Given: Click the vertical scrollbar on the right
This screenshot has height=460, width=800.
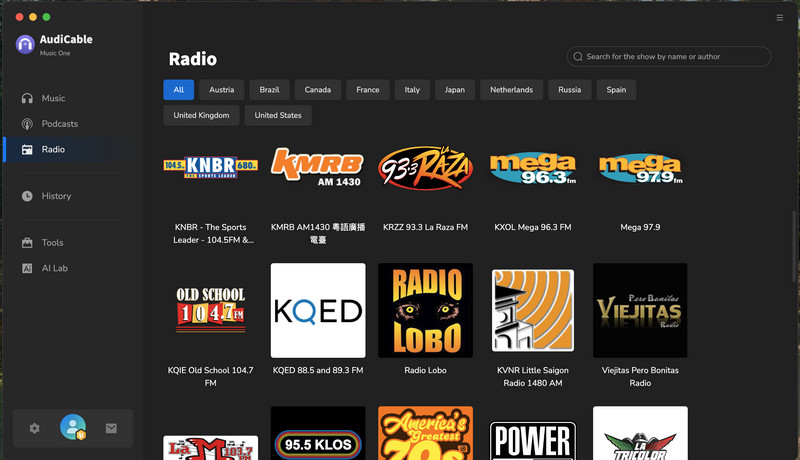Looking at the screenshot, I should click(x=794, y=246).
